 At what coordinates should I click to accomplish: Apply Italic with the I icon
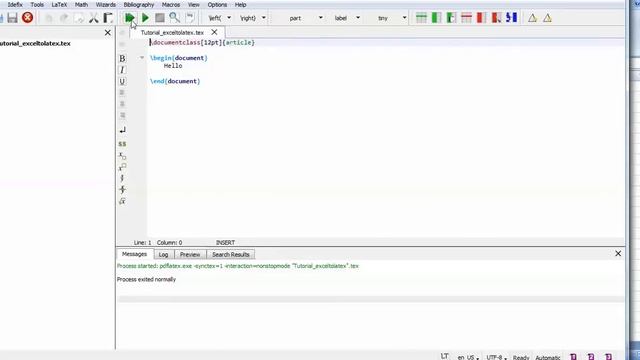(122, 70)
